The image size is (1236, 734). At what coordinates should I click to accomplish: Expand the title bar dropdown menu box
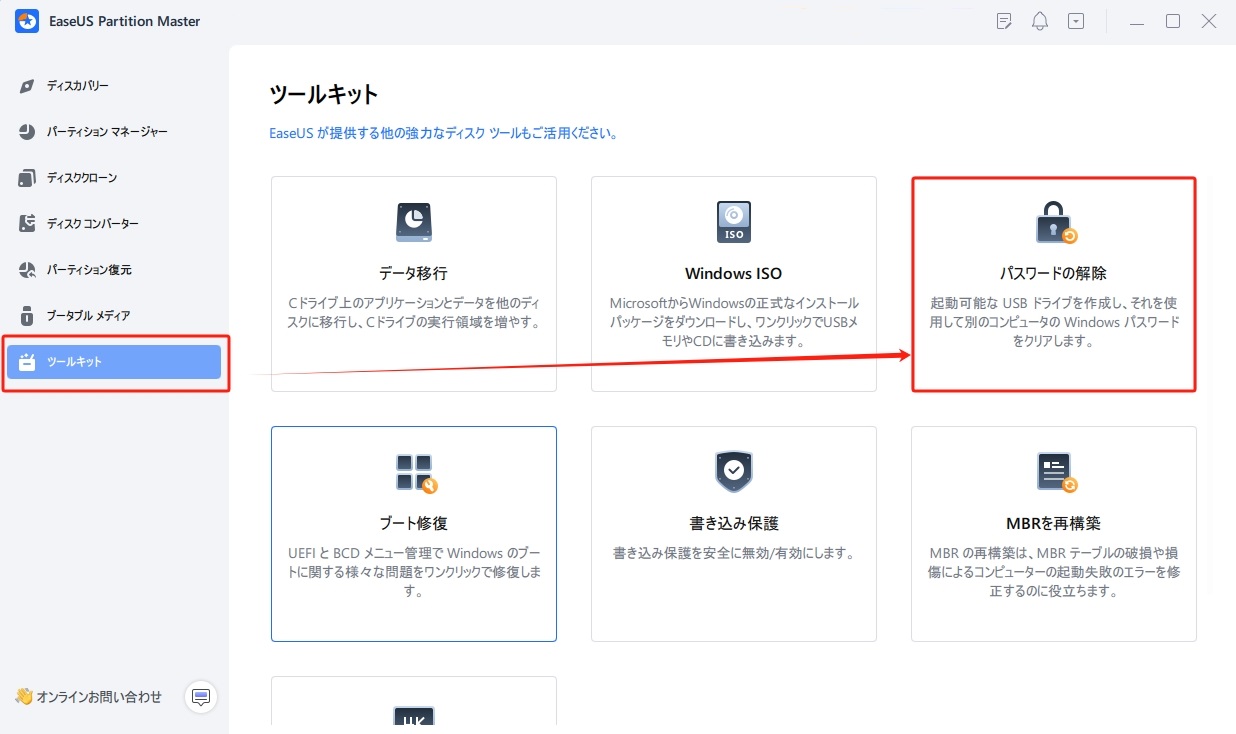click(x=1075, y=20)
